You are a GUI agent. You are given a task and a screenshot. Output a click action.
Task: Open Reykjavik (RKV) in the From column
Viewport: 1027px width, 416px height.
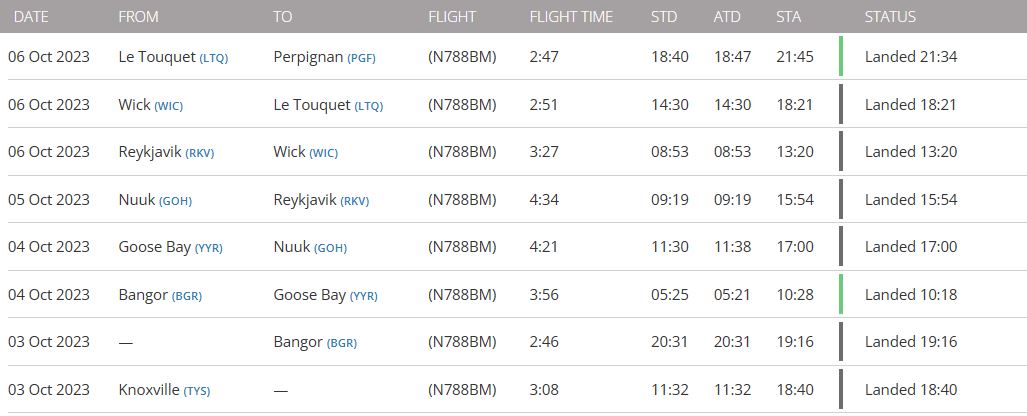coord(166,152)
